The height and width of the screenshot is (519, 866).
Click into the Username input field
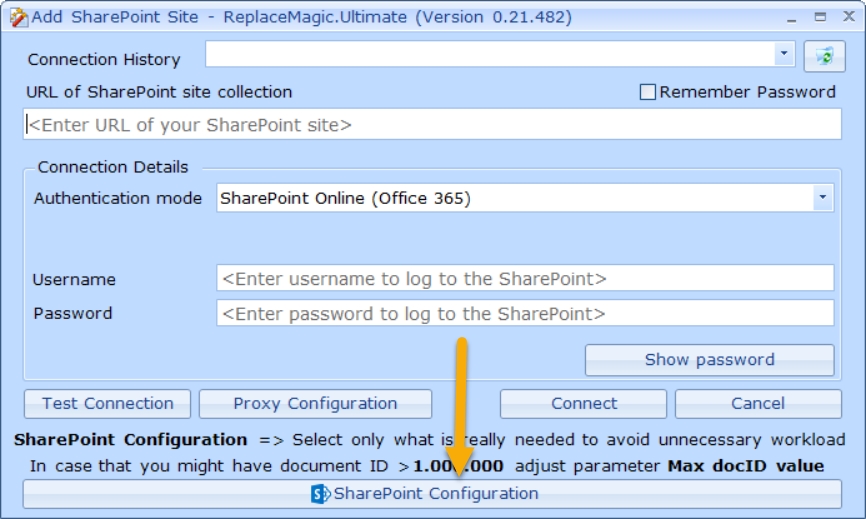pyautogui.click(x=525, y=278)
